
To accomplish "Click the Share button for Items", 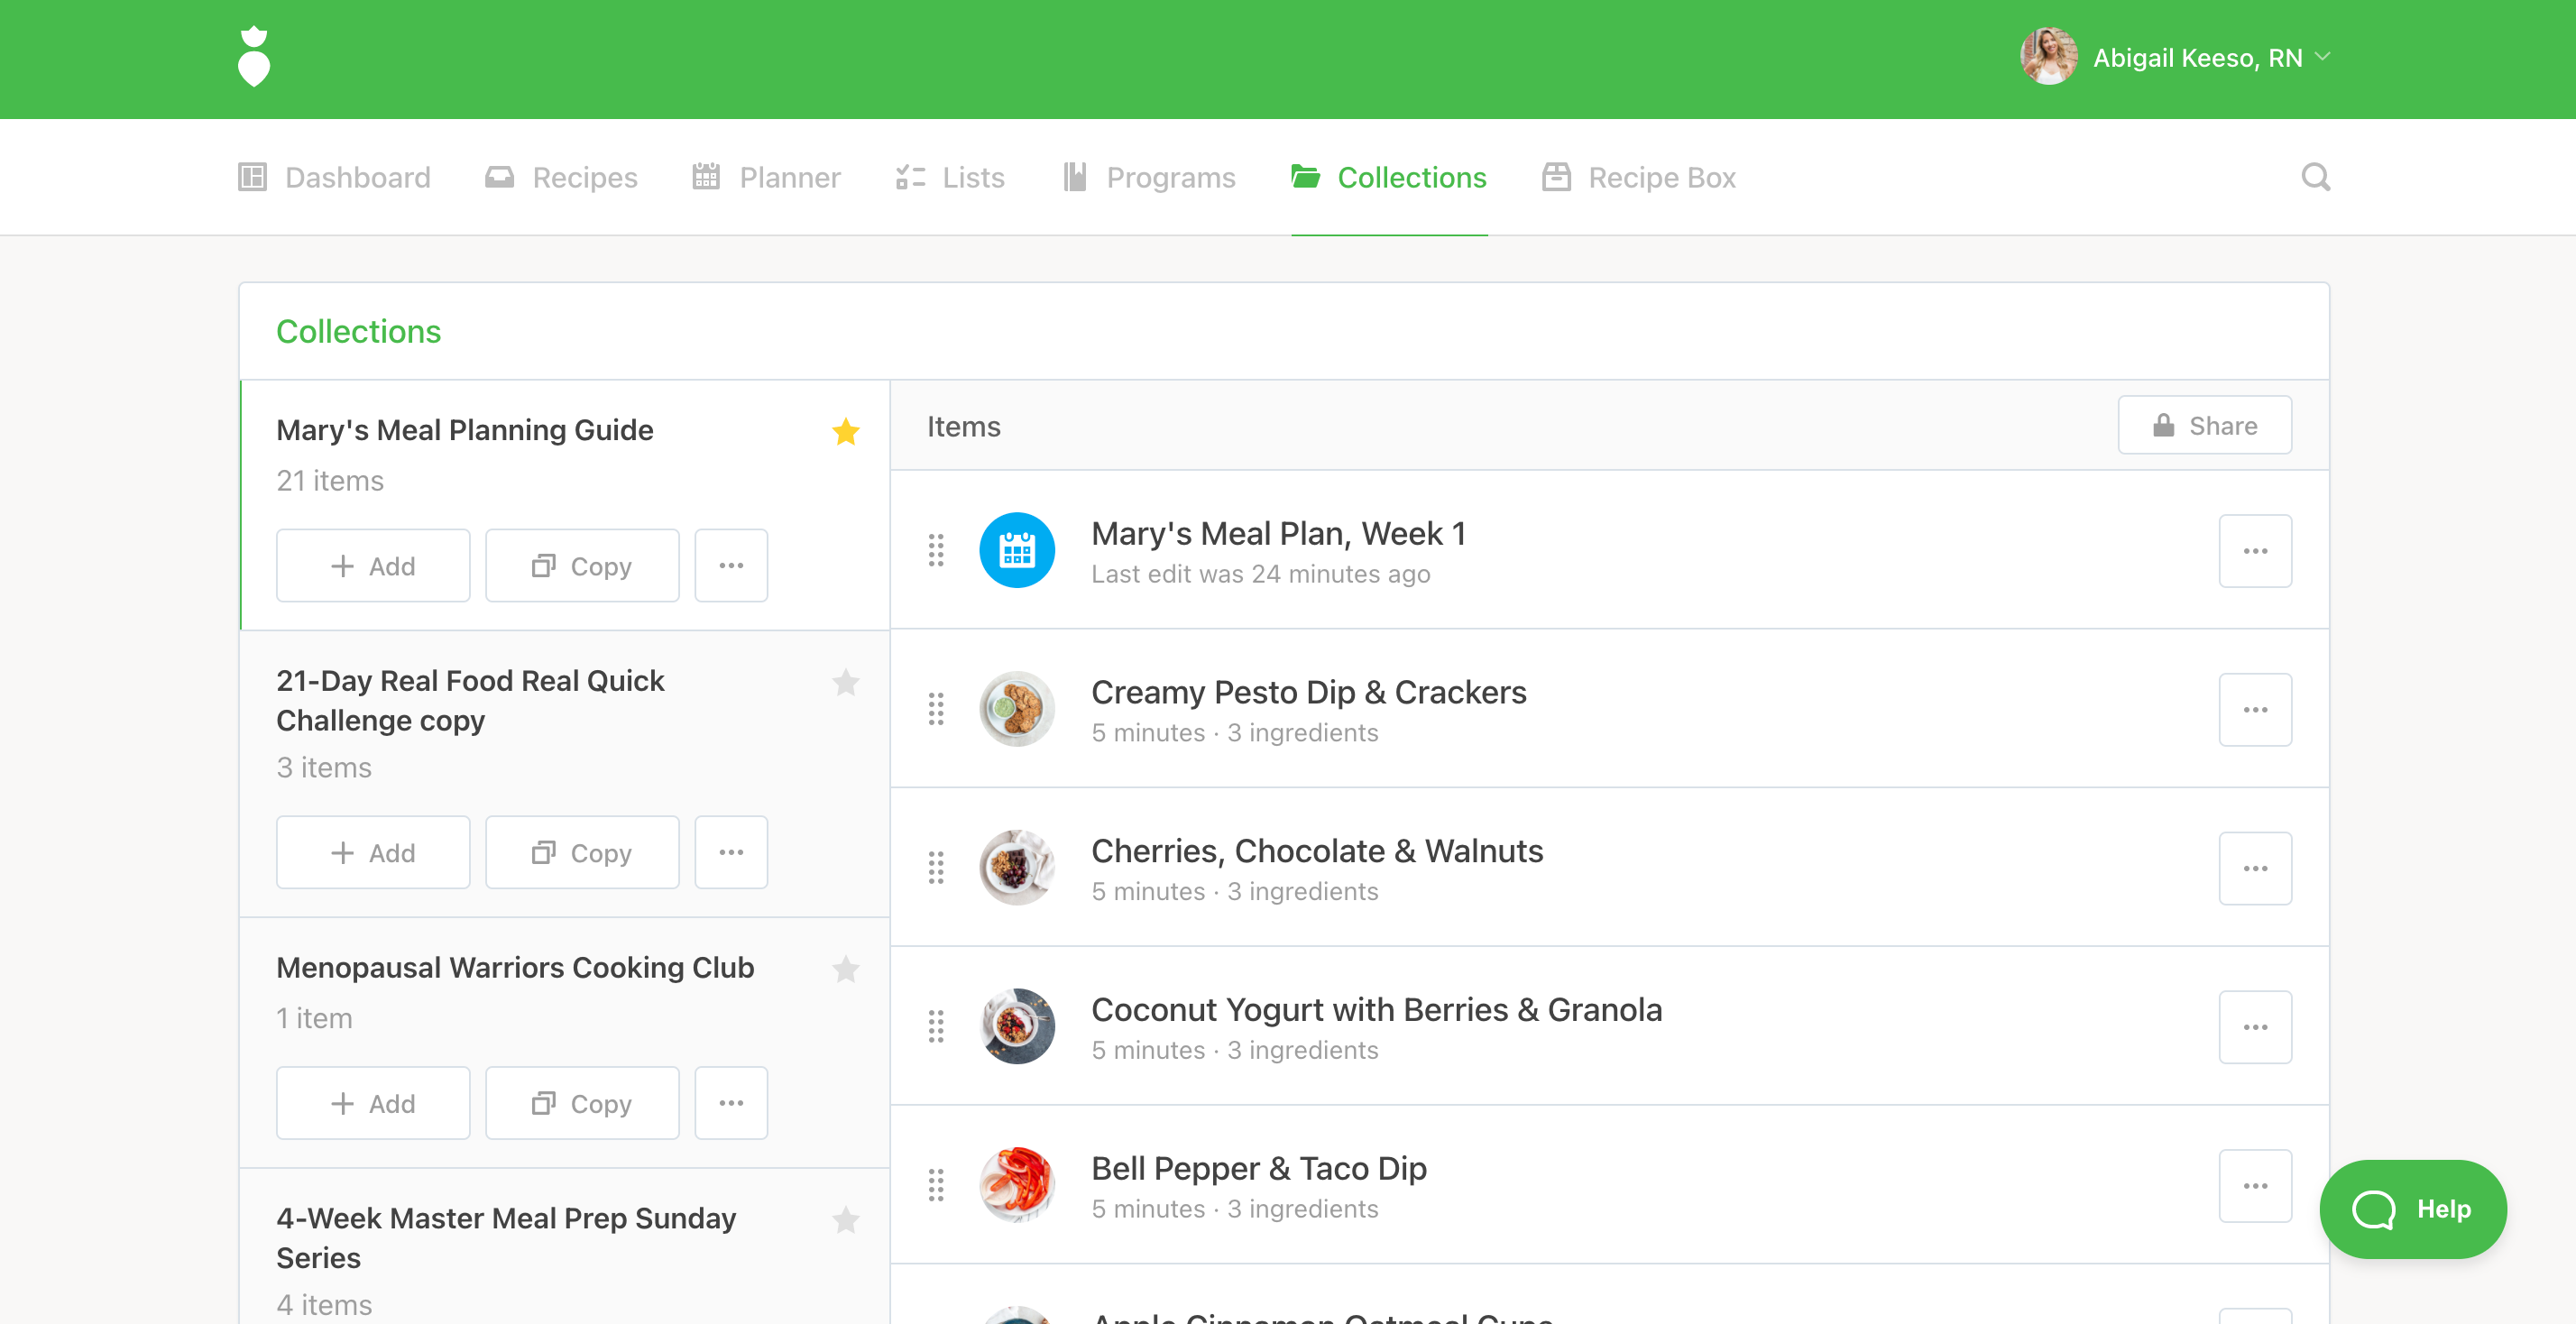I will 2204,426.
